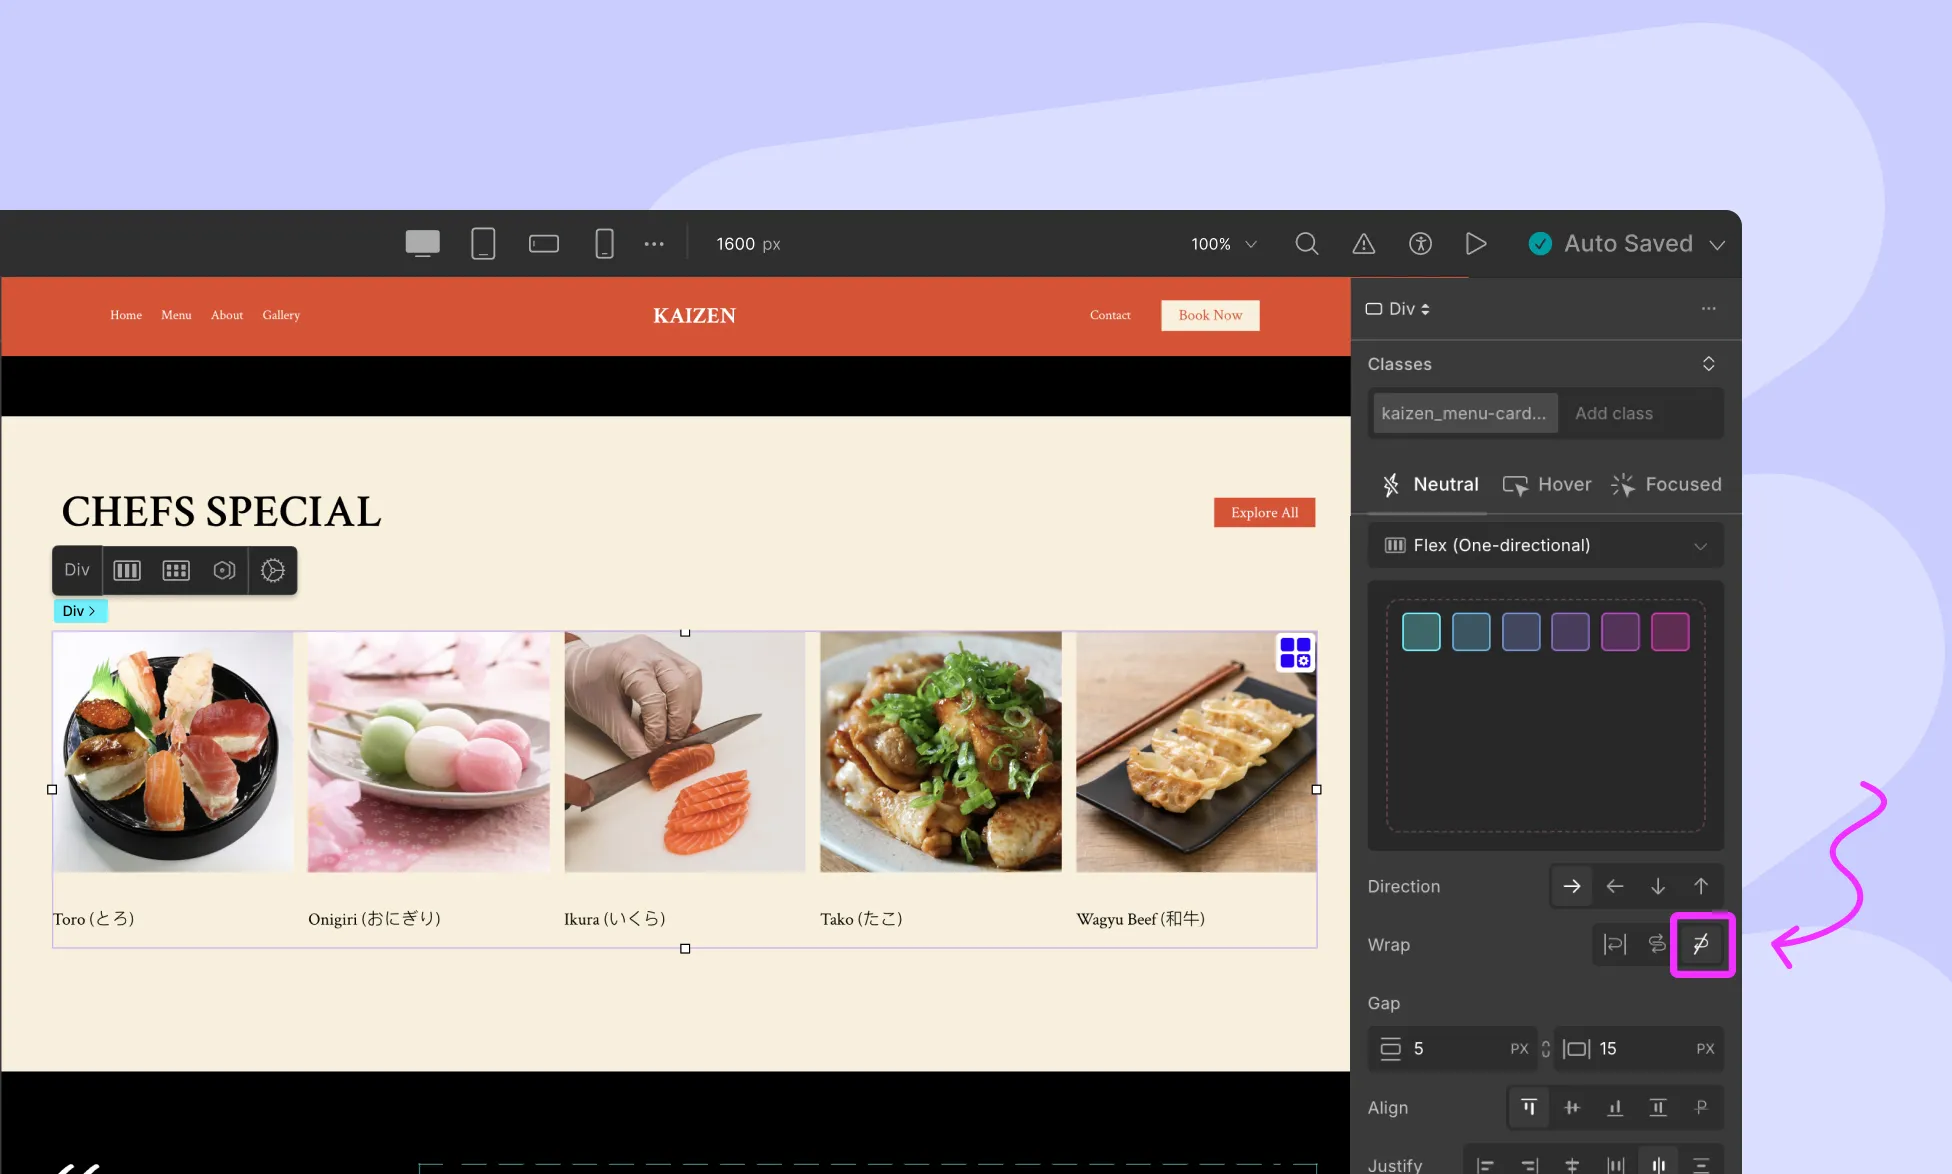This screenshot has width=1952, height=1174.
Task: Open panel options ellipsis beside Div
Action: (x=1709, y=308)
